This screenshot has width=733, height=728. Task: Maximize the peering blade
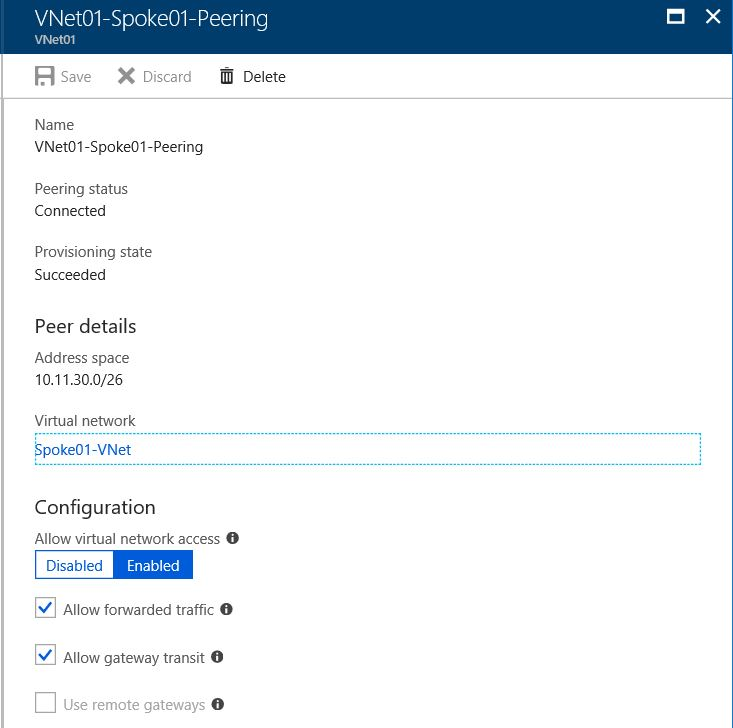675,16
